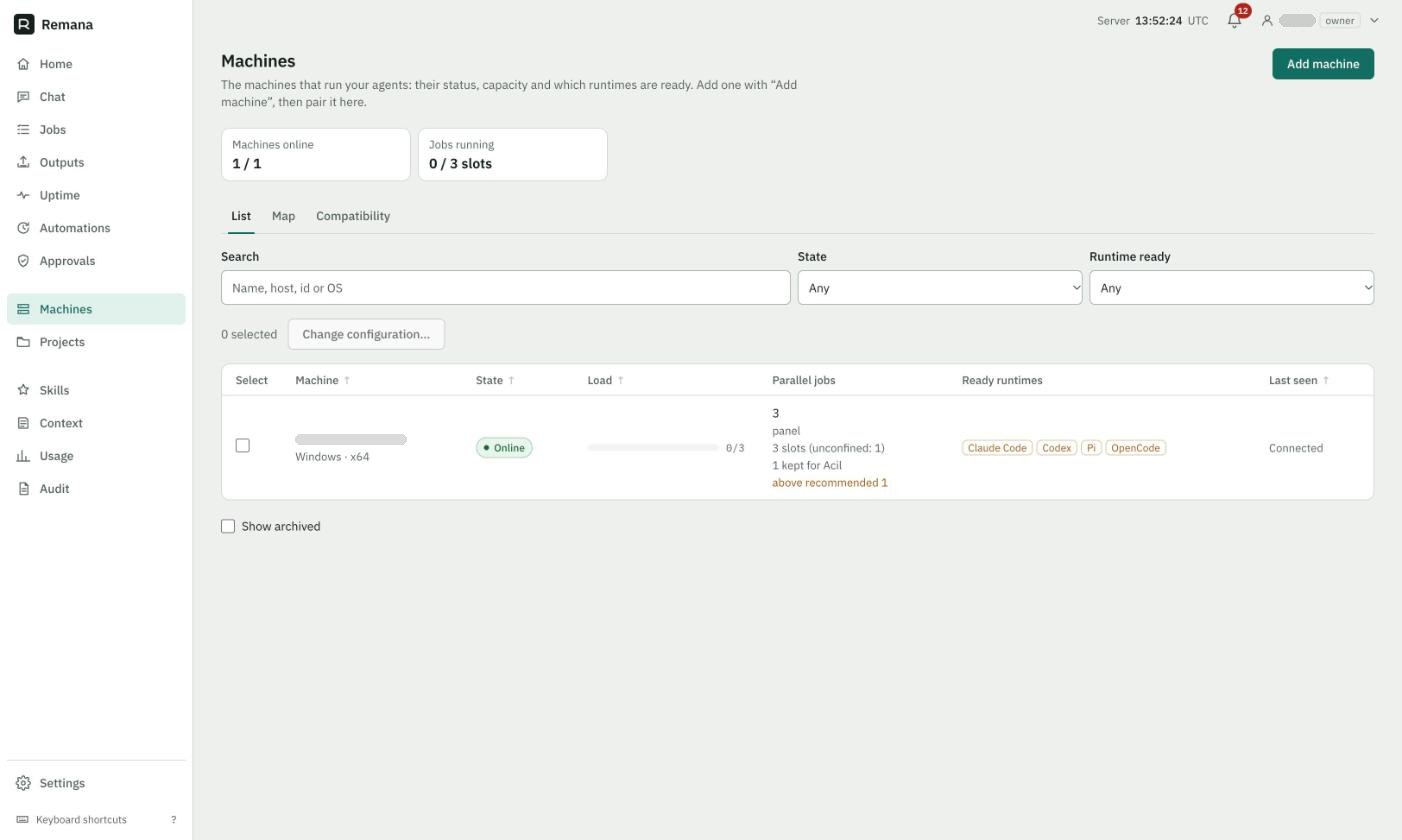1402x840 pixels.
Task: Click the Chat speech bubble icon
Action: pos(23,97)
